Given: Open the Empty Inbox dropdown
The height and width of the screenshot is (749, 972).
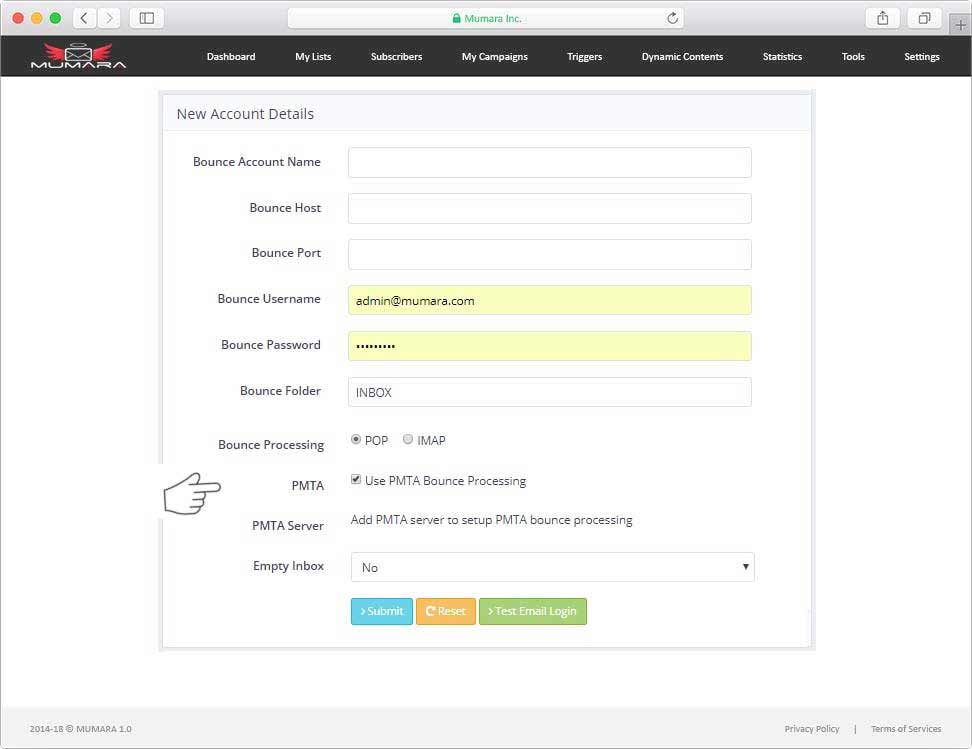Looking at the screenshot, I should [552, 566].
